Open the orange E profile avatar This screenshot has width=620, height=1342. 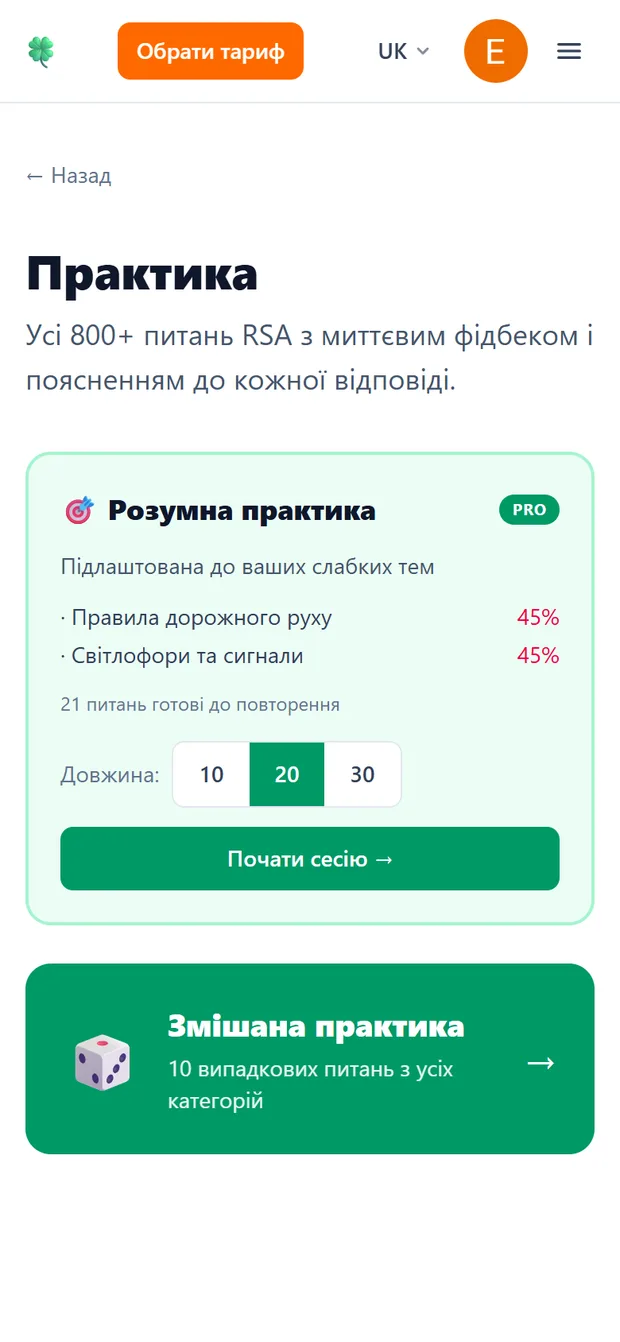tap(496, 51)
